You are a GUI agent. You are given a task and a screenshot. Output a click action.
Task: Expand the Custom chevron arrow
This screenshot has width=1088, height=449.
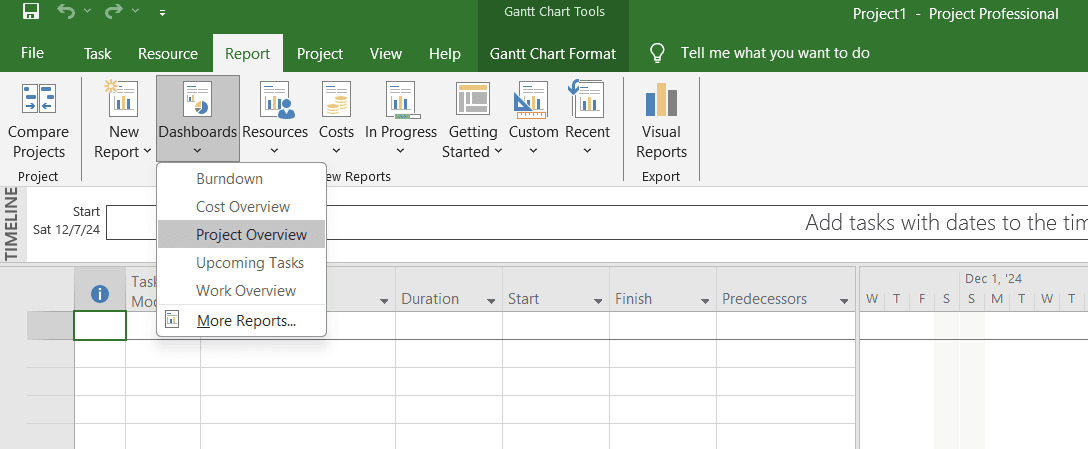534,151
